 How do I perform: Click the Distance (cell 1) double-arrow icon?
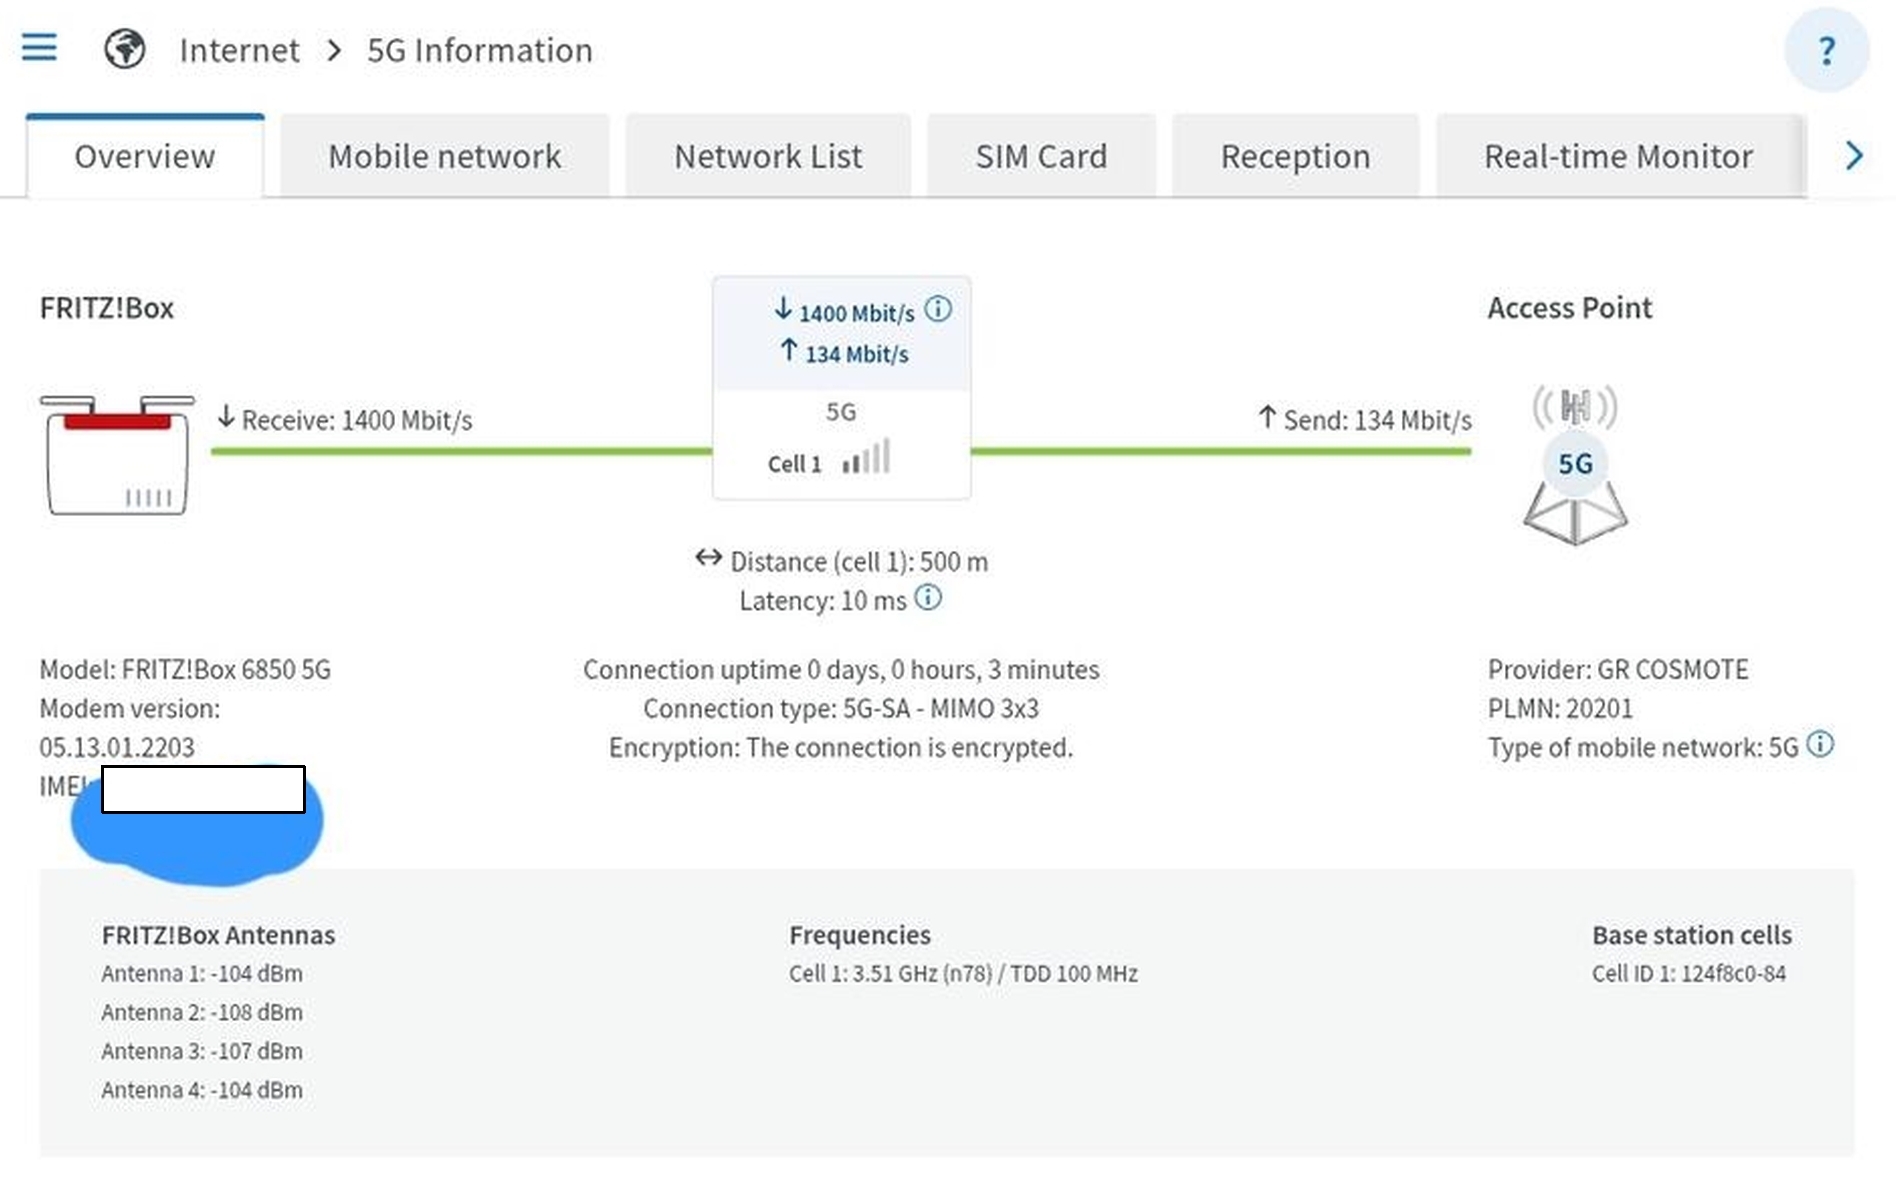click(709, 558)
